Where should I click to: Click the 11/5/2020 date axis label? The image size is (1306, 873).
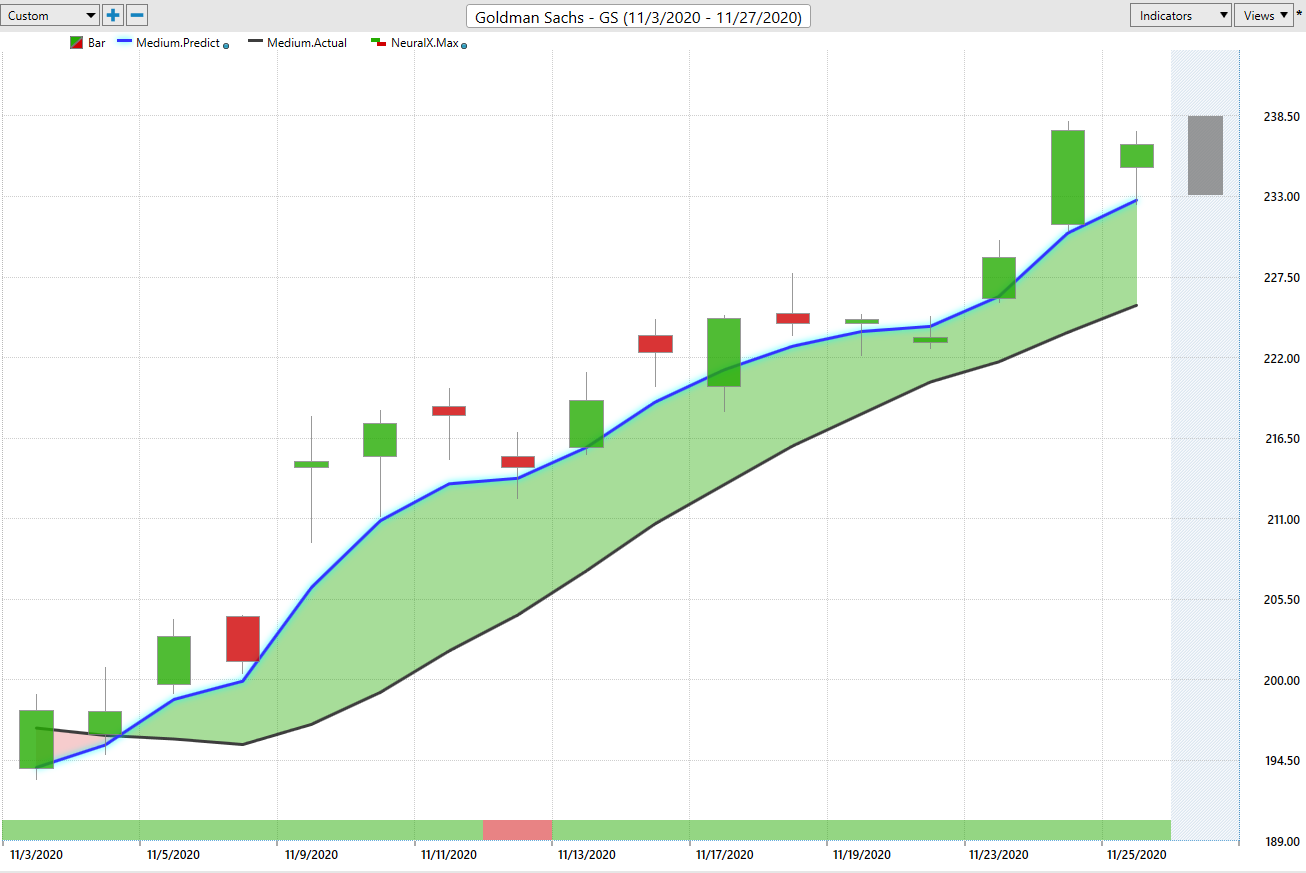pos(173,855)
